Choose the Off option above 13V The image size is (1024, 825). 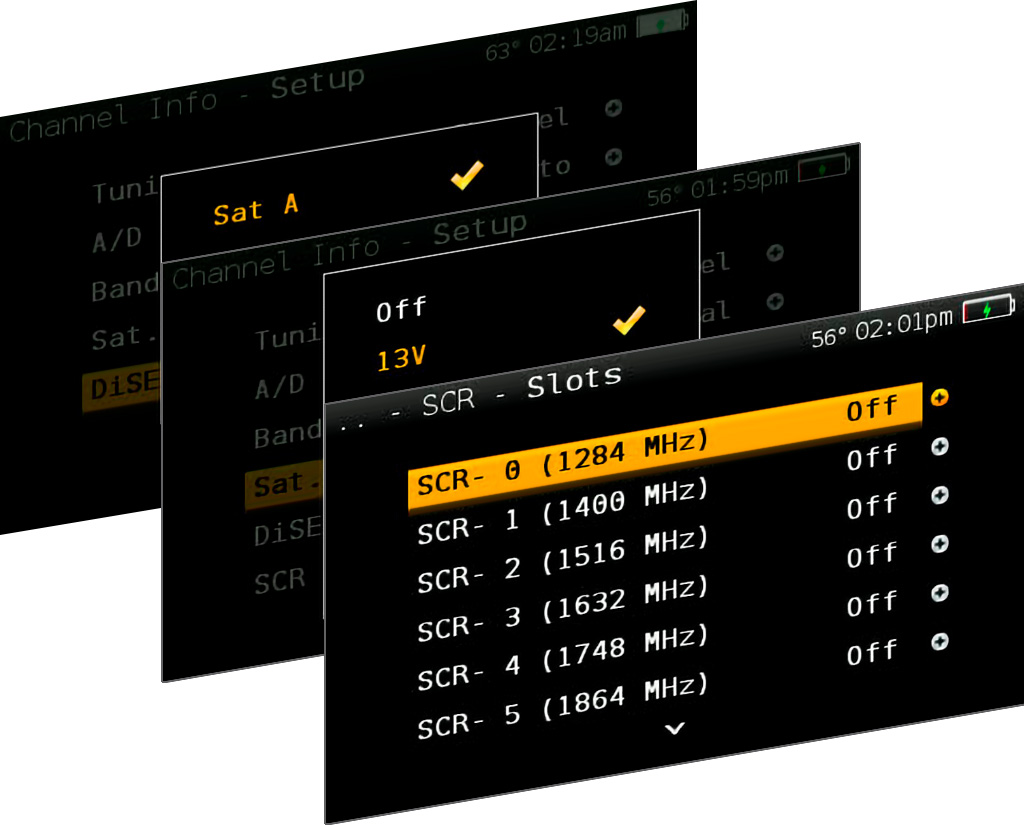tap(401, 311)
